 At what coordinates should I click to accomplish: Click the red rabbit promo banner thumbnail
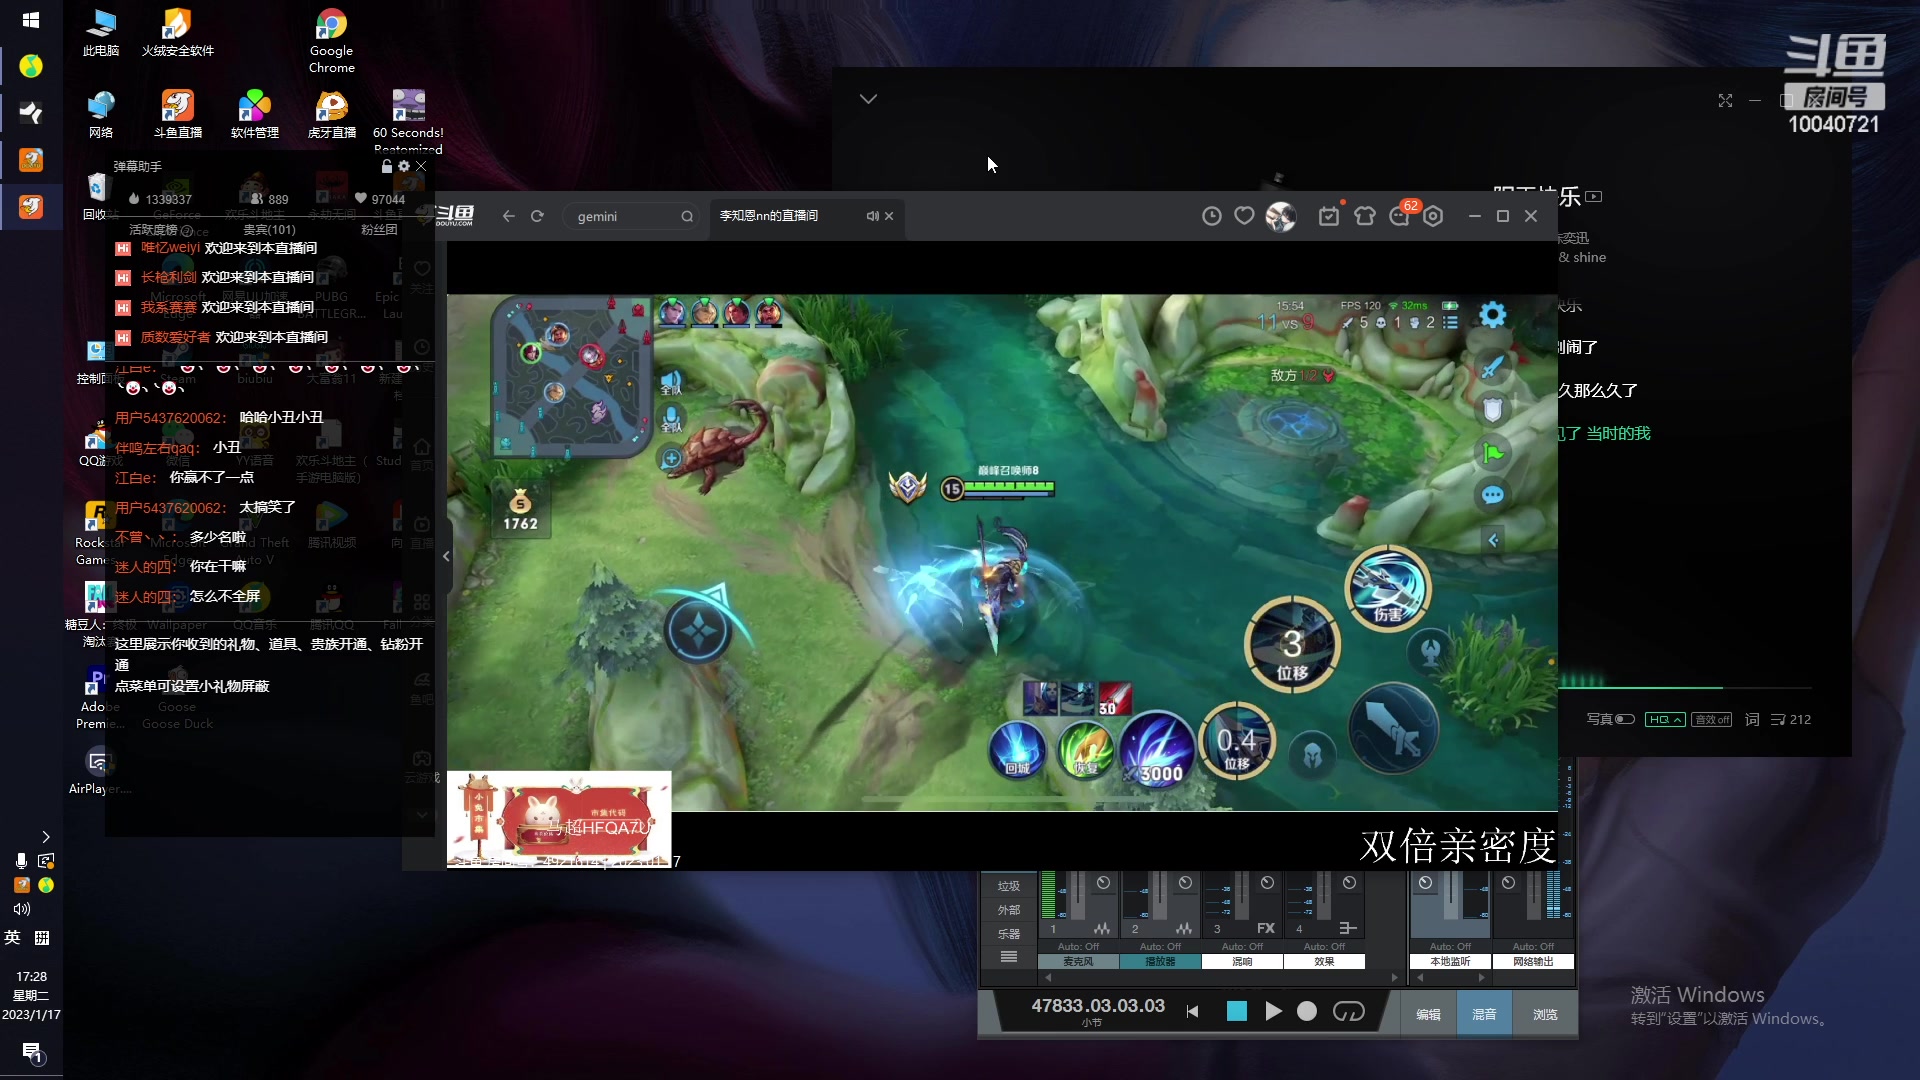559,819
